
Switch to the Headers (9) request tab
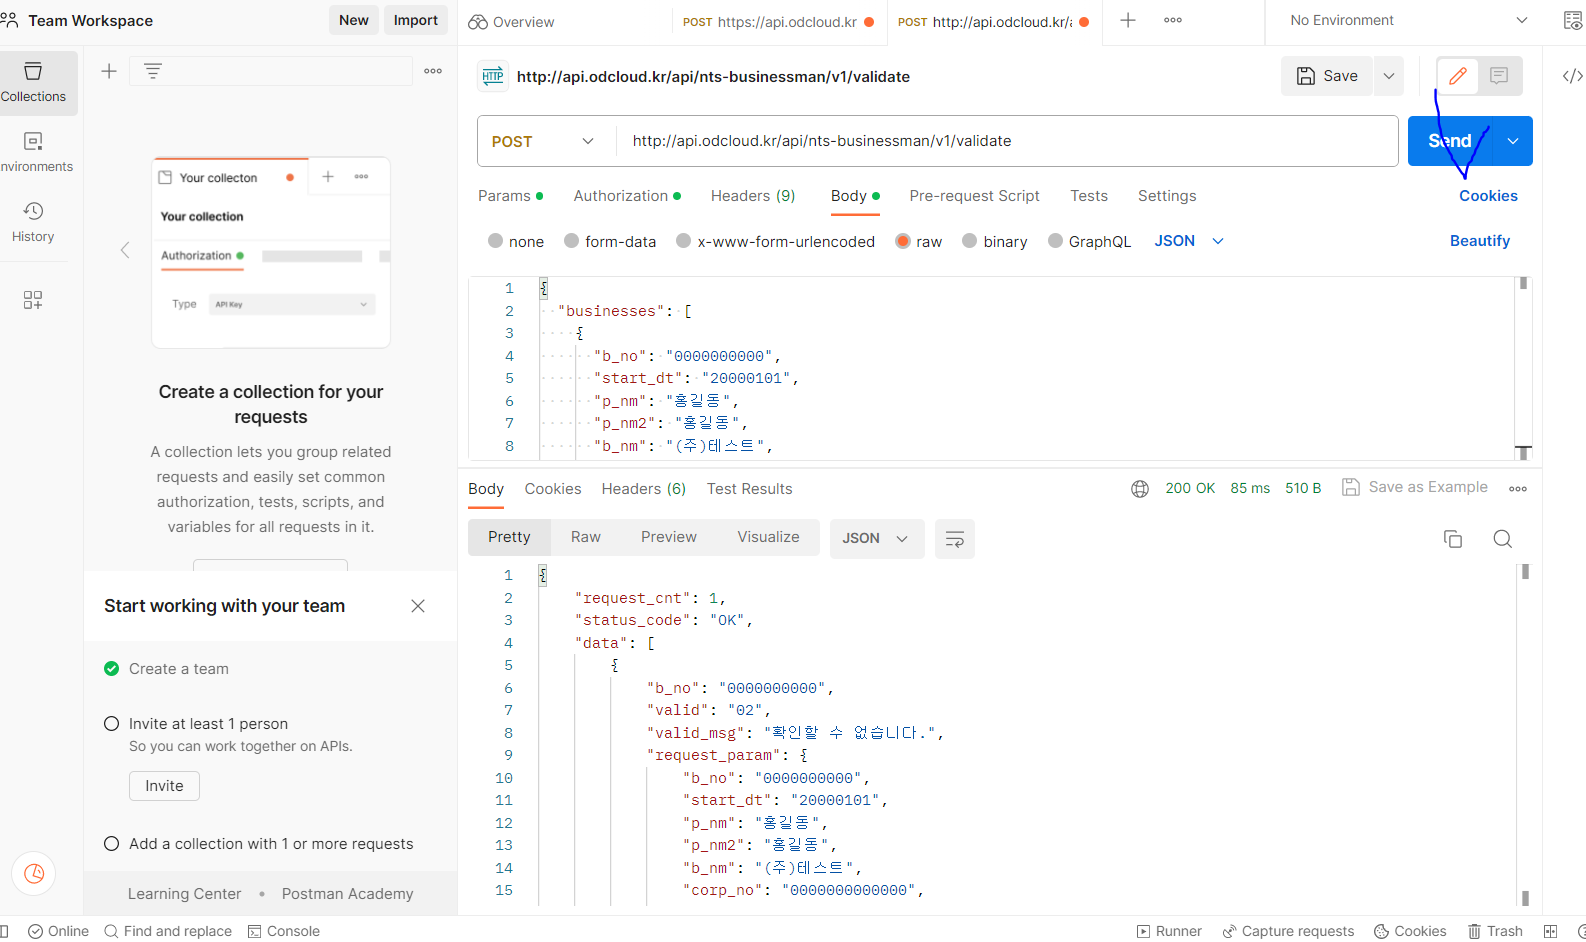coord(752,196)
